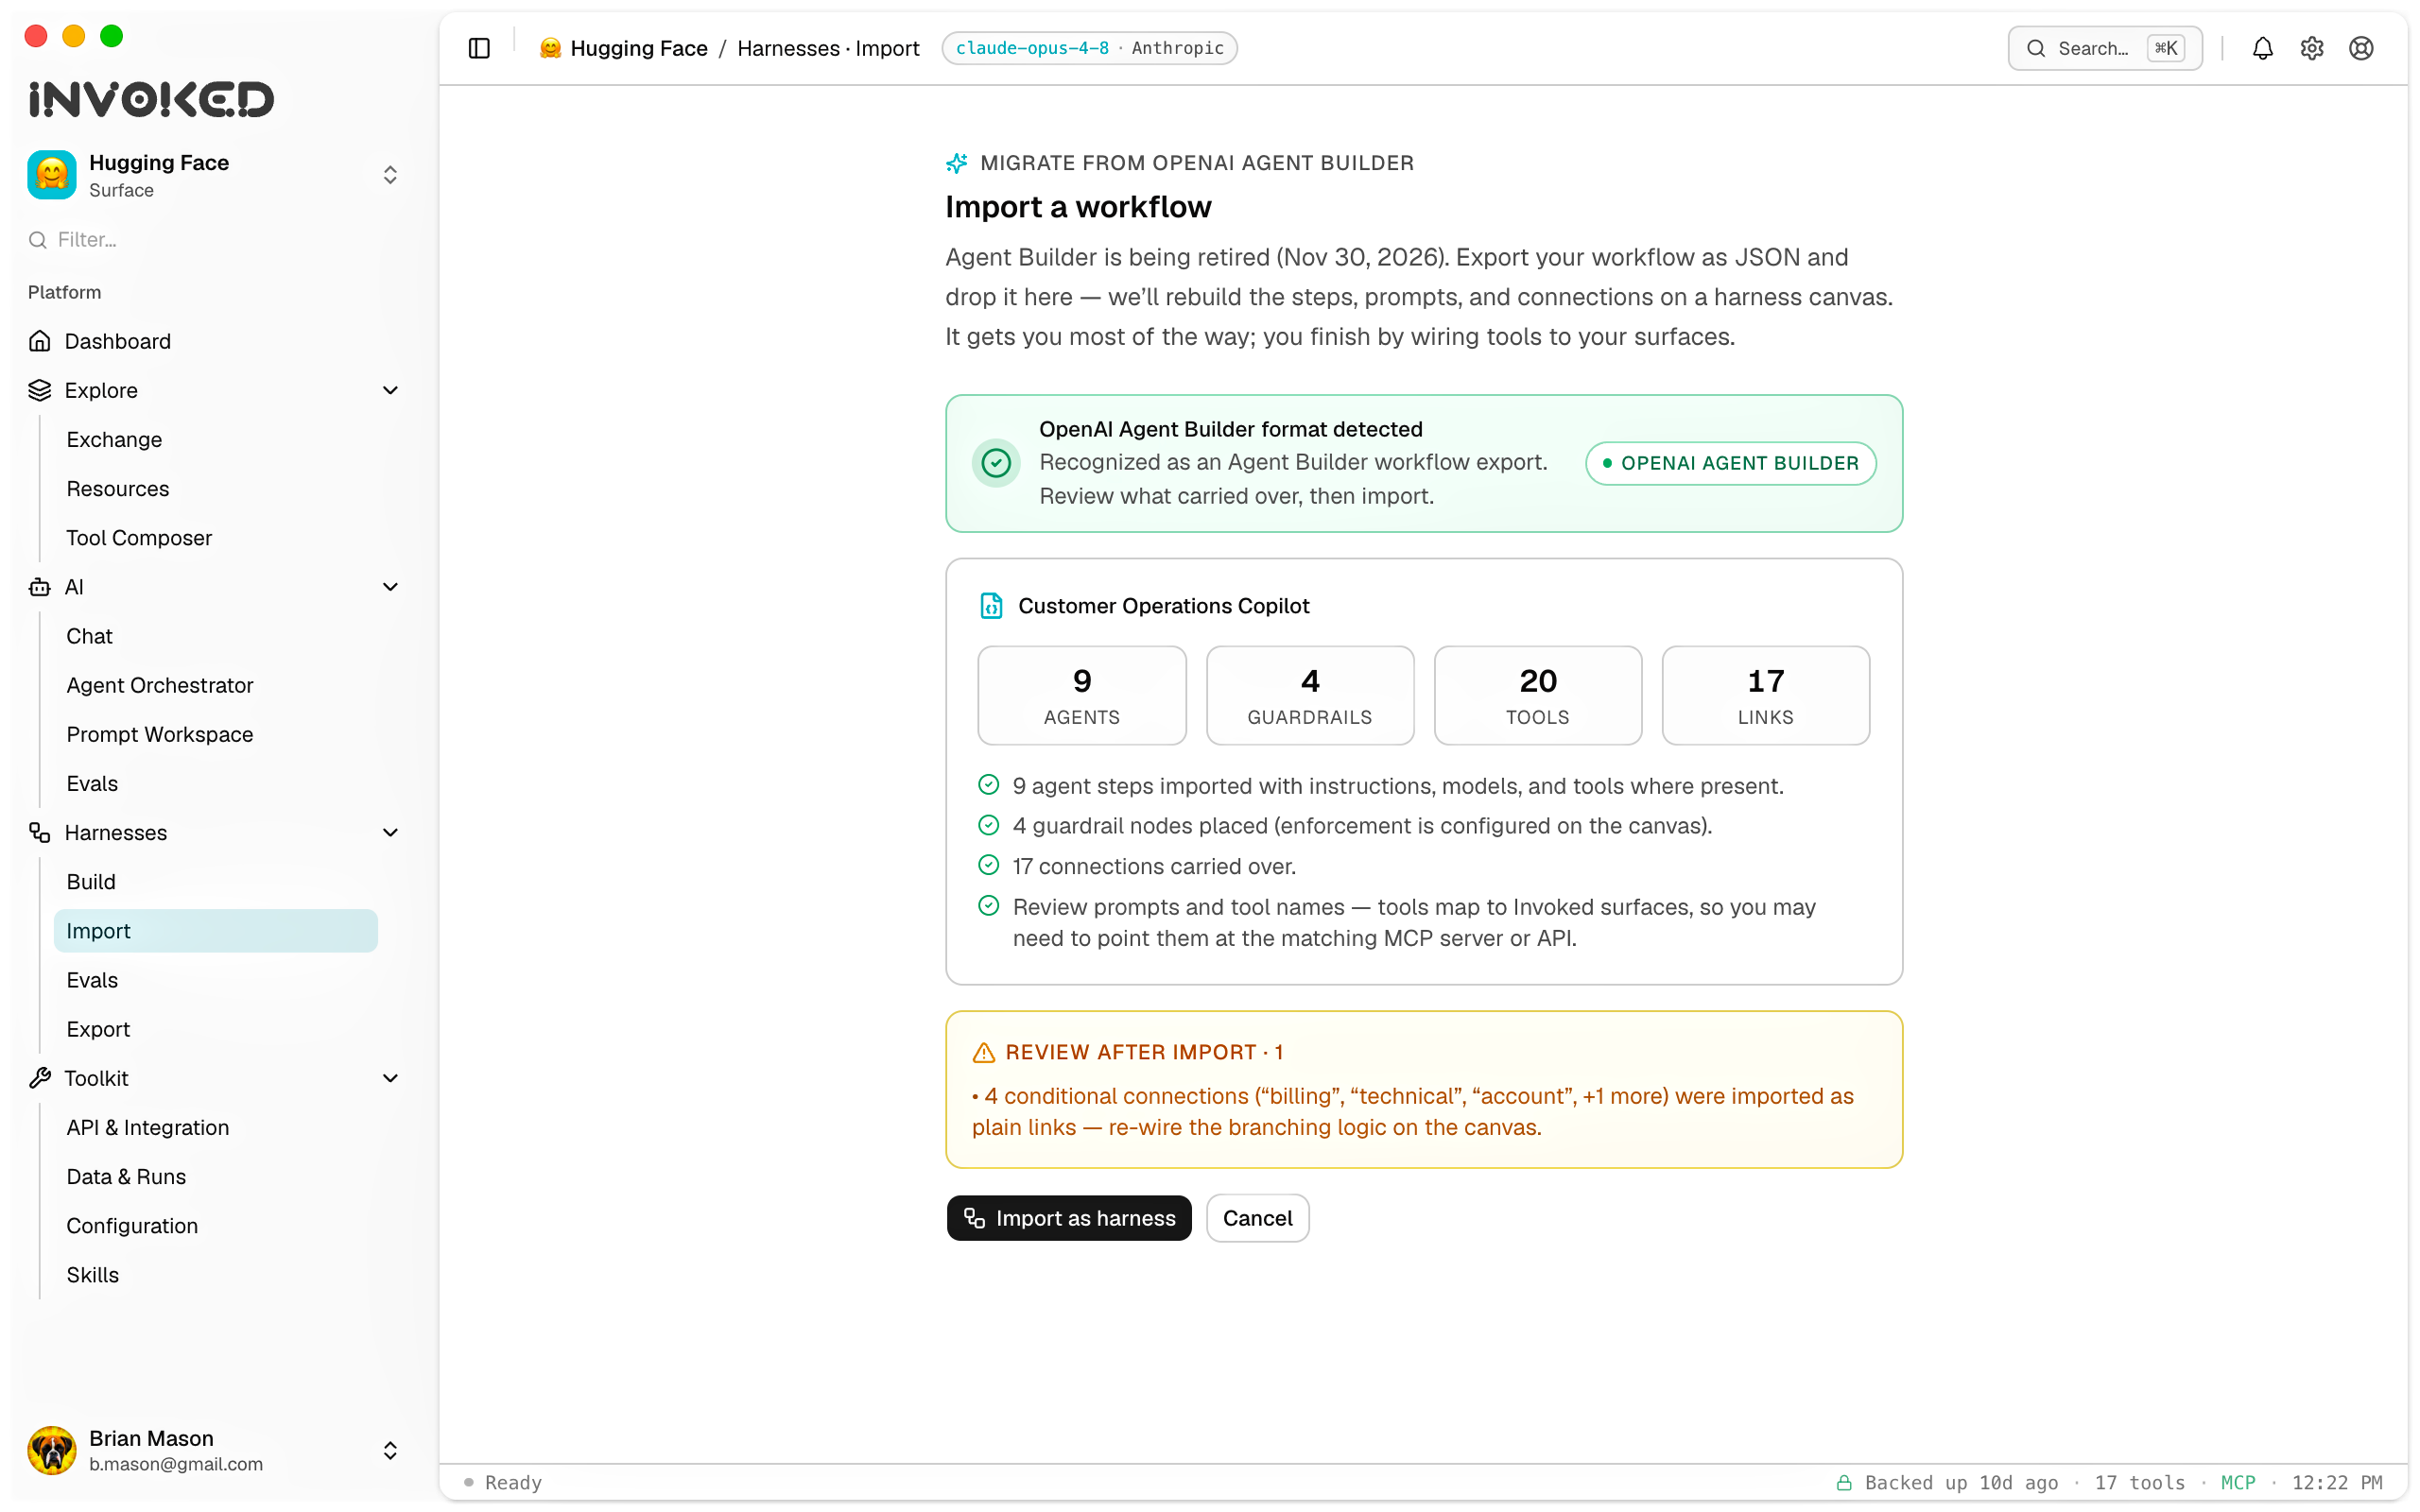Click Import as harness button
The height and width of the screenshot is (1512, 2420).
point(1068,1218)
